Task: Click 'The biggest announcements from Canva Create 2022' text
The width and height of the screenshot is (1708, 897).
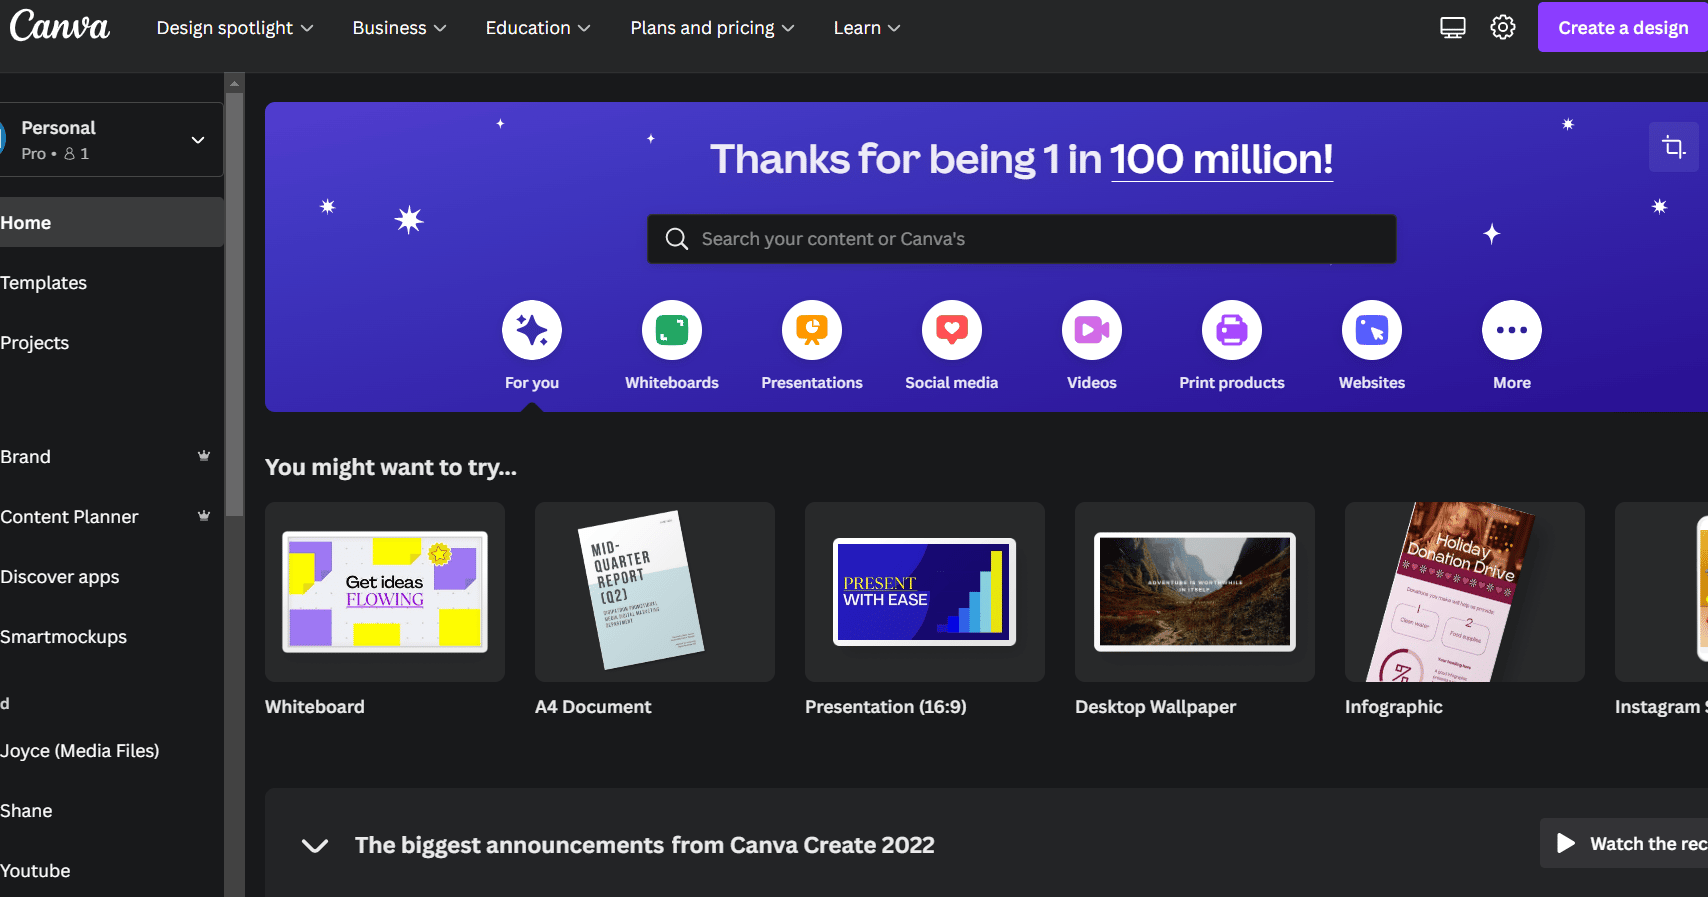Action: click(x=645, y=845)
